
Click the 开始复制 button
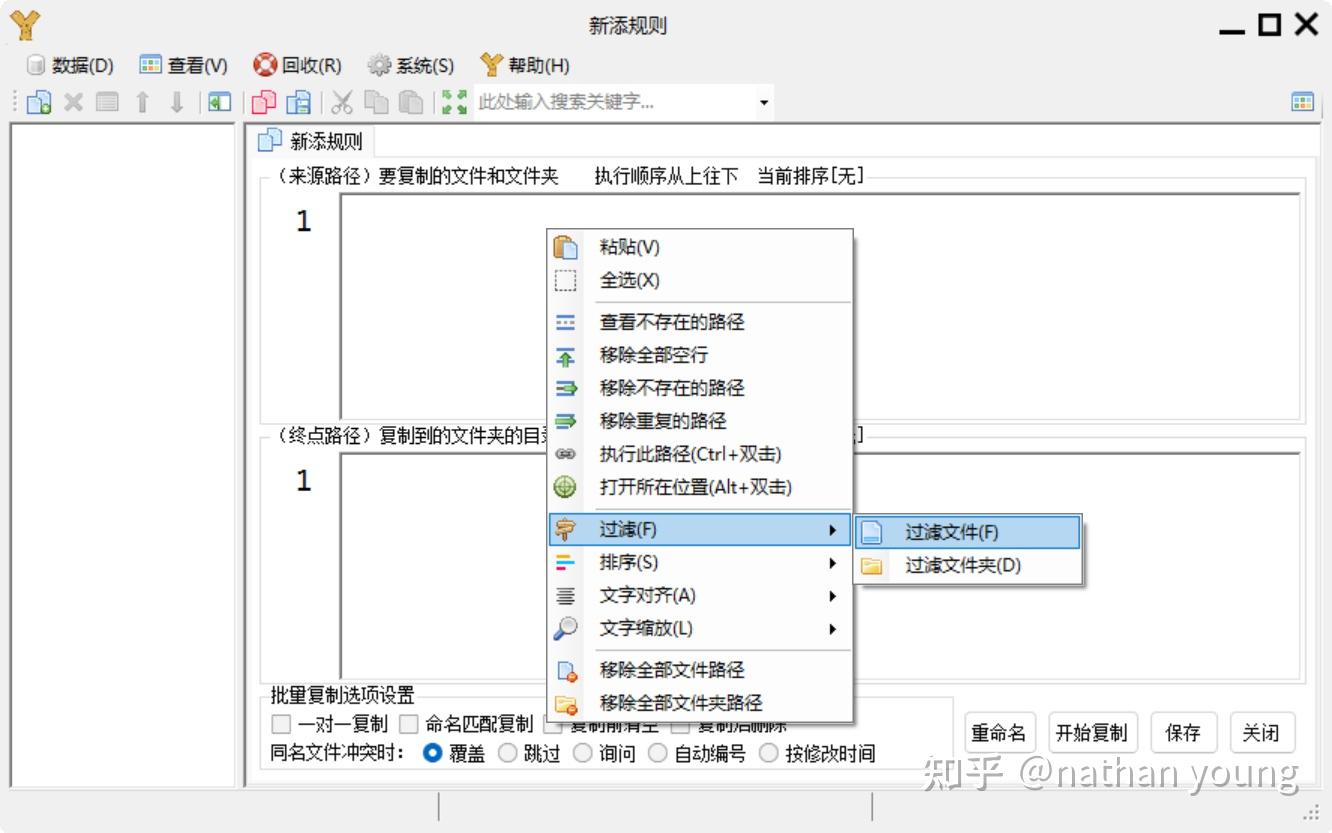pyautogui.click(x=1091, y=733)
